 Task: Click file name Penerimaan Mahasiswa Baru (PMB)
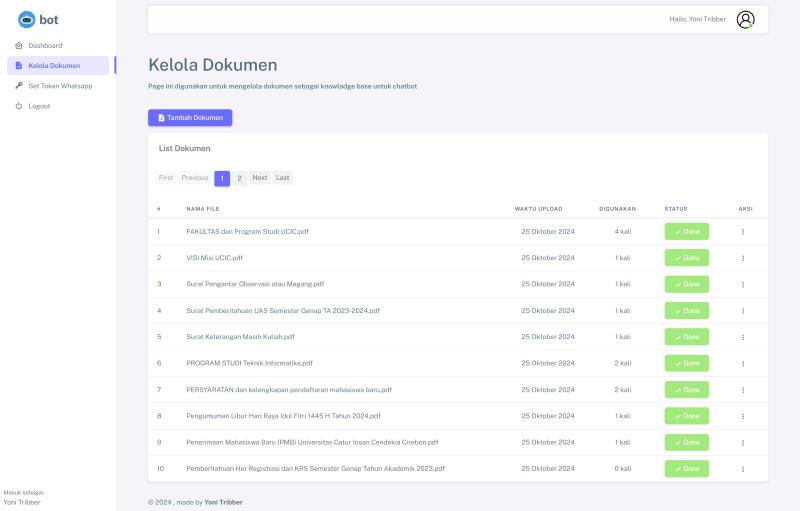(x=312, y=442)
